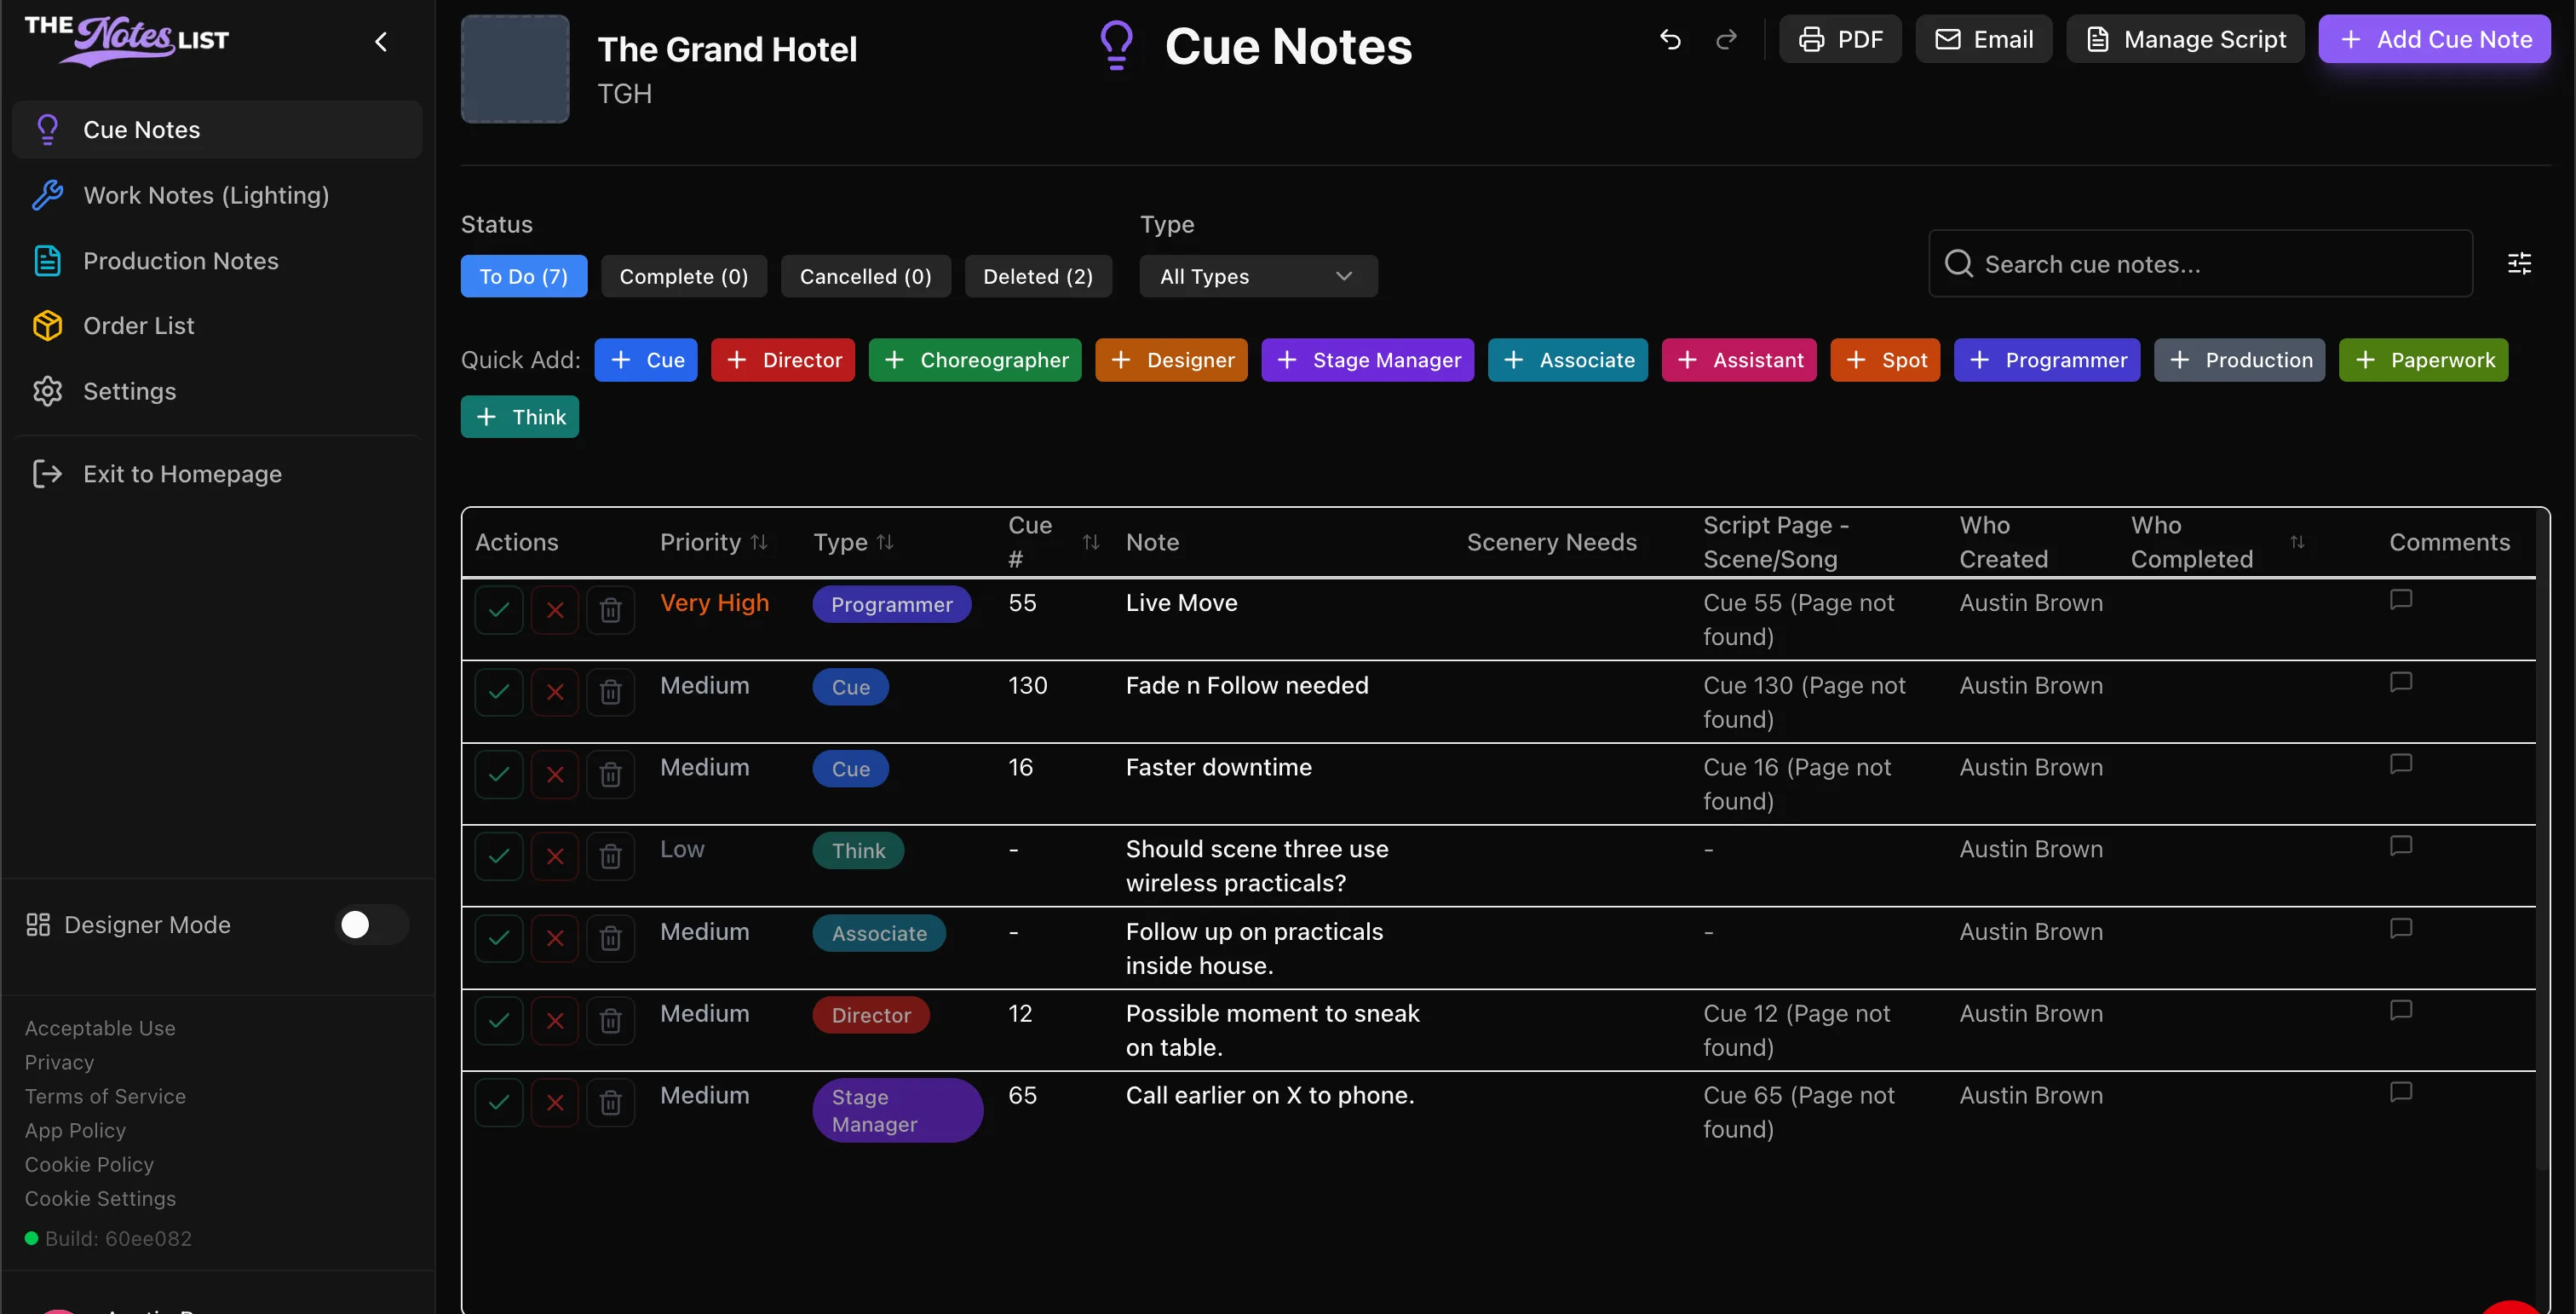Open the filter settings sliders icon
The image size is (2576, 1314).
(2519, 263)
